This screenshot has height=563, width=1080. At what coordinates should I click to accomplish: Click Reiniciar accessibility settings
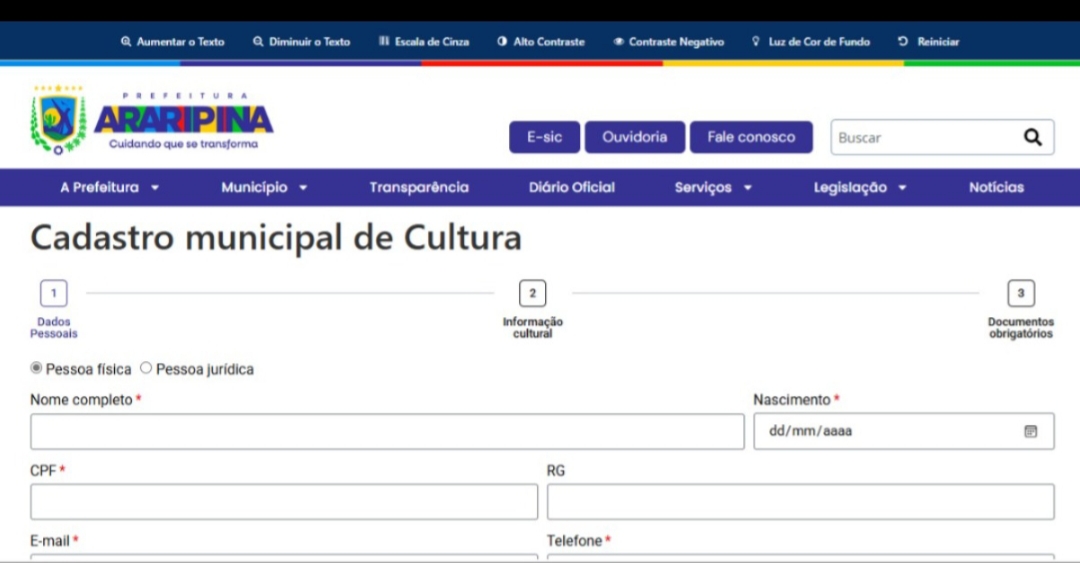click(928, 42)
